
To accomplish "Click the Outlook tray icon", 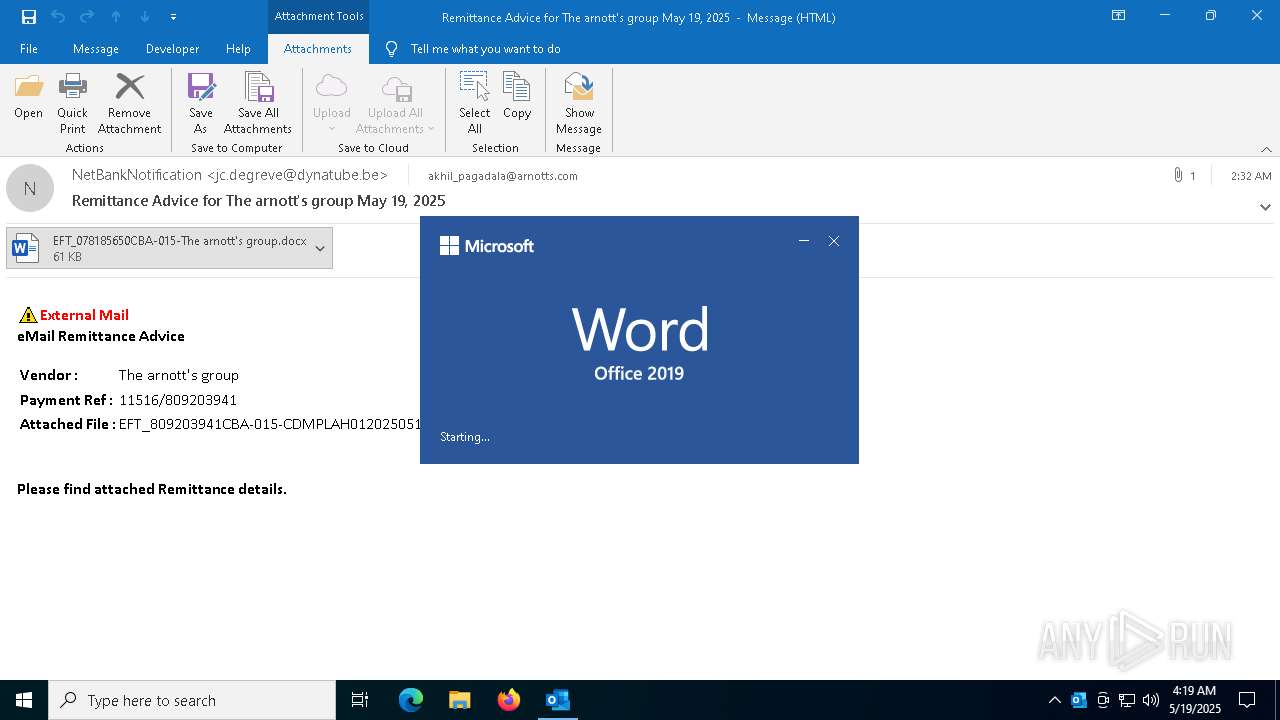I will [1079, 700].
